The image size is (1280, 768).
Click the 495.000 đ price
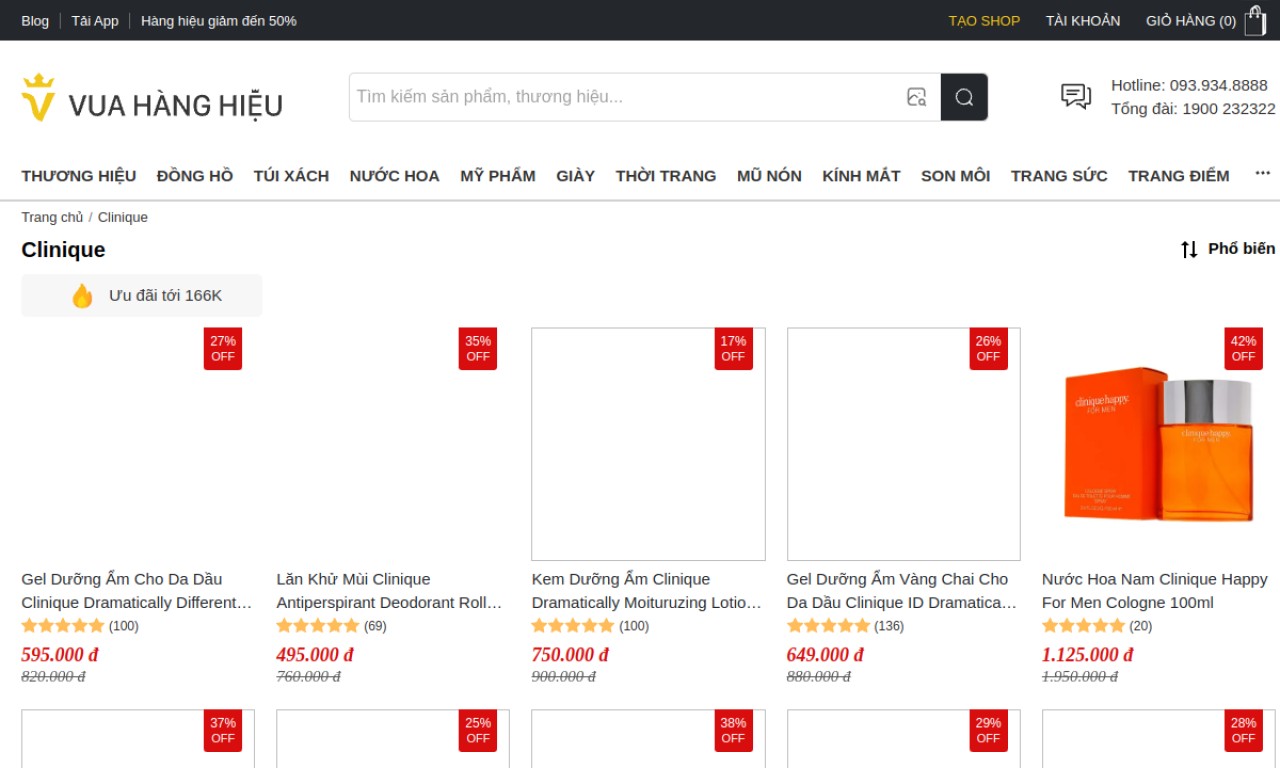[315, 655]
